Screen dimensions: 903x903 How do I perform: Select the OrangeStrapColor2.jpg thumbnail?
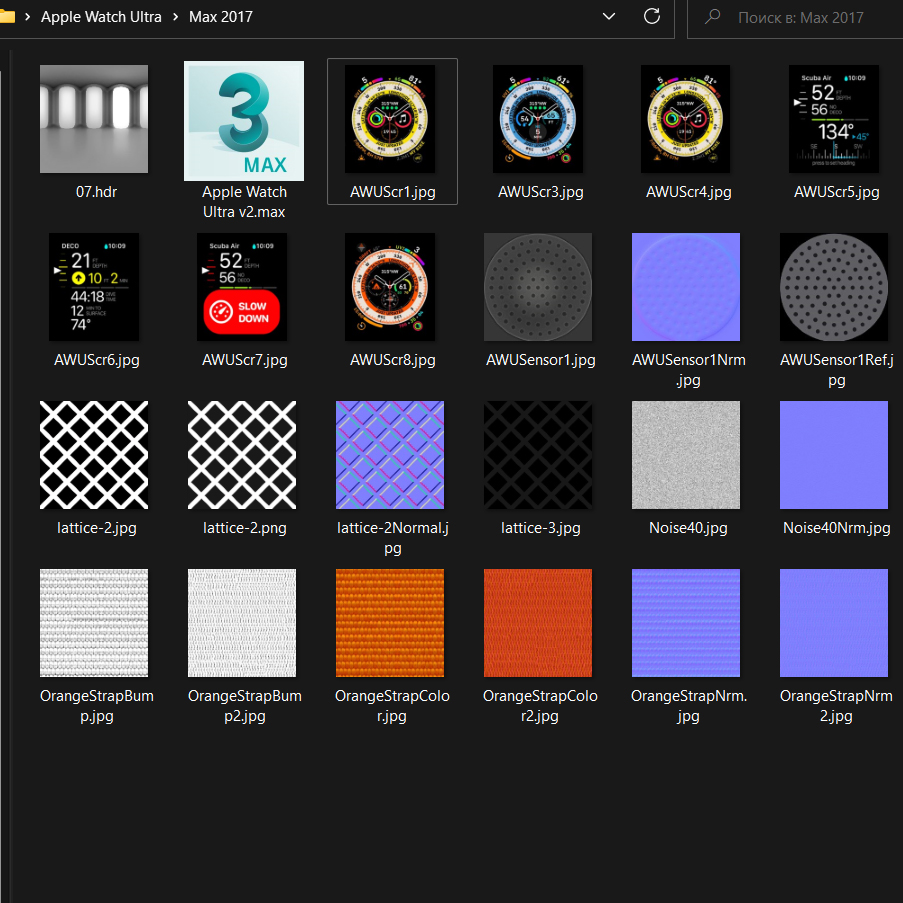tap(538, 623)
